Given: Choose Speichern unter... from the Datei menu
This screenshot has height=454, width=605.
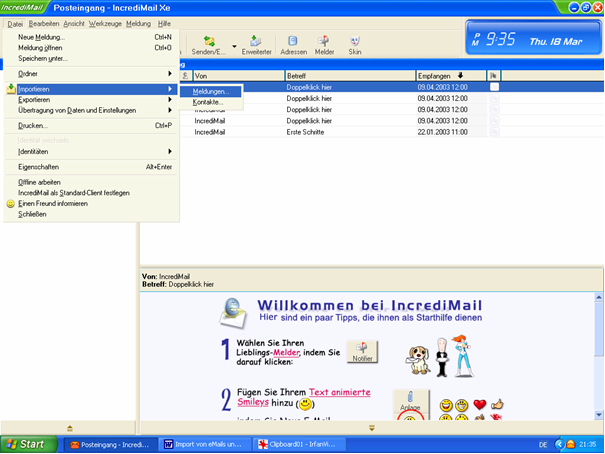Looking at the screenshot, I should [x=91, y=59].
